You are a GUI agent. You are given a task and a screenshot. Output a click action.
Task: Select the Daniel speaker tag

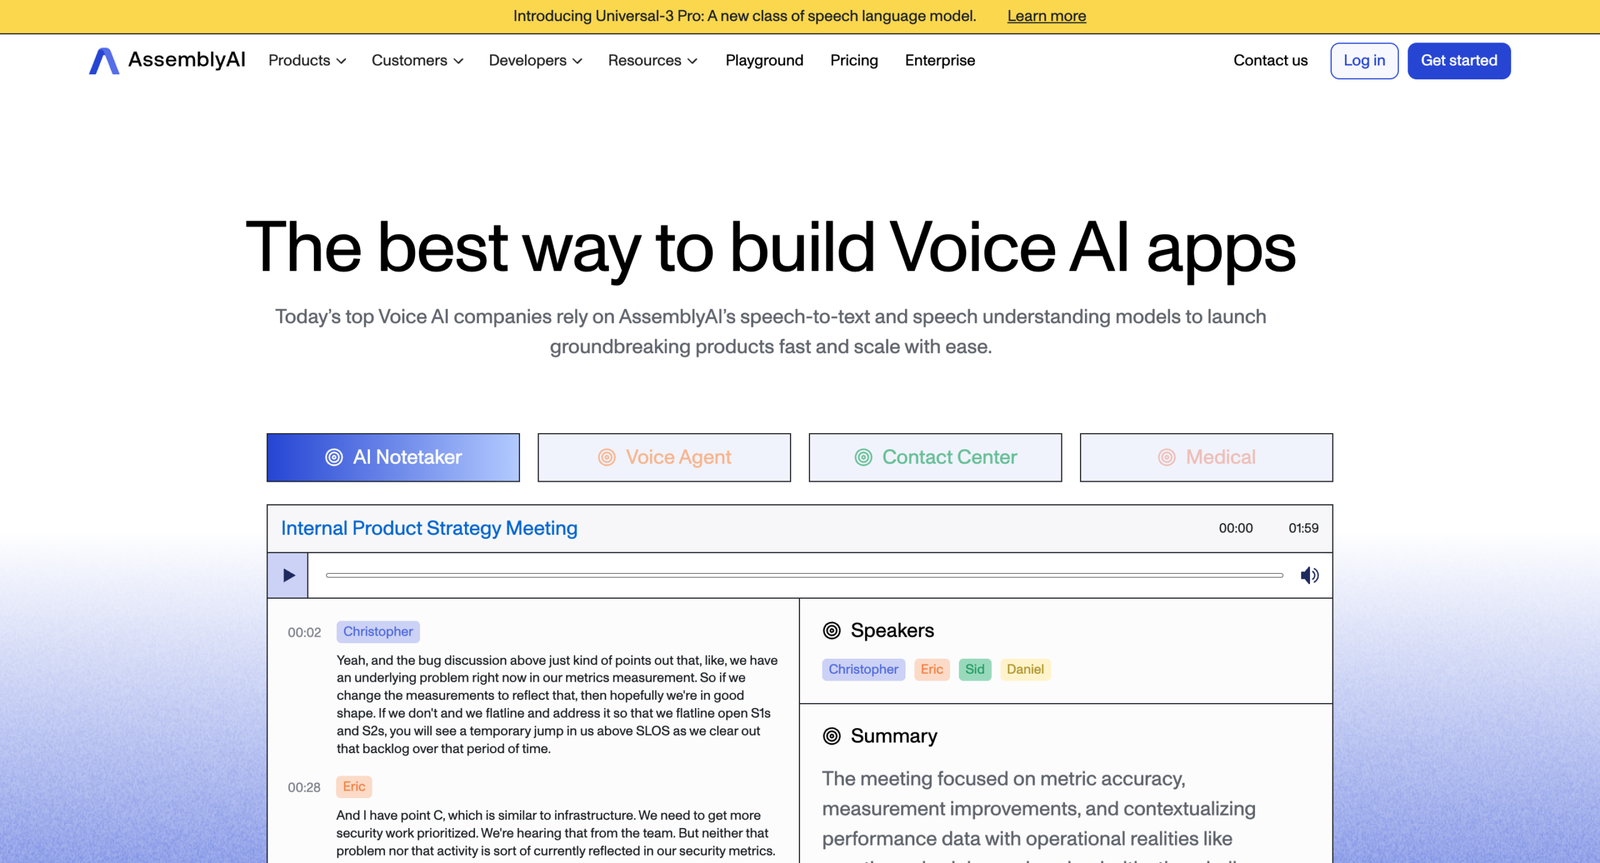tap(1024, 670)
